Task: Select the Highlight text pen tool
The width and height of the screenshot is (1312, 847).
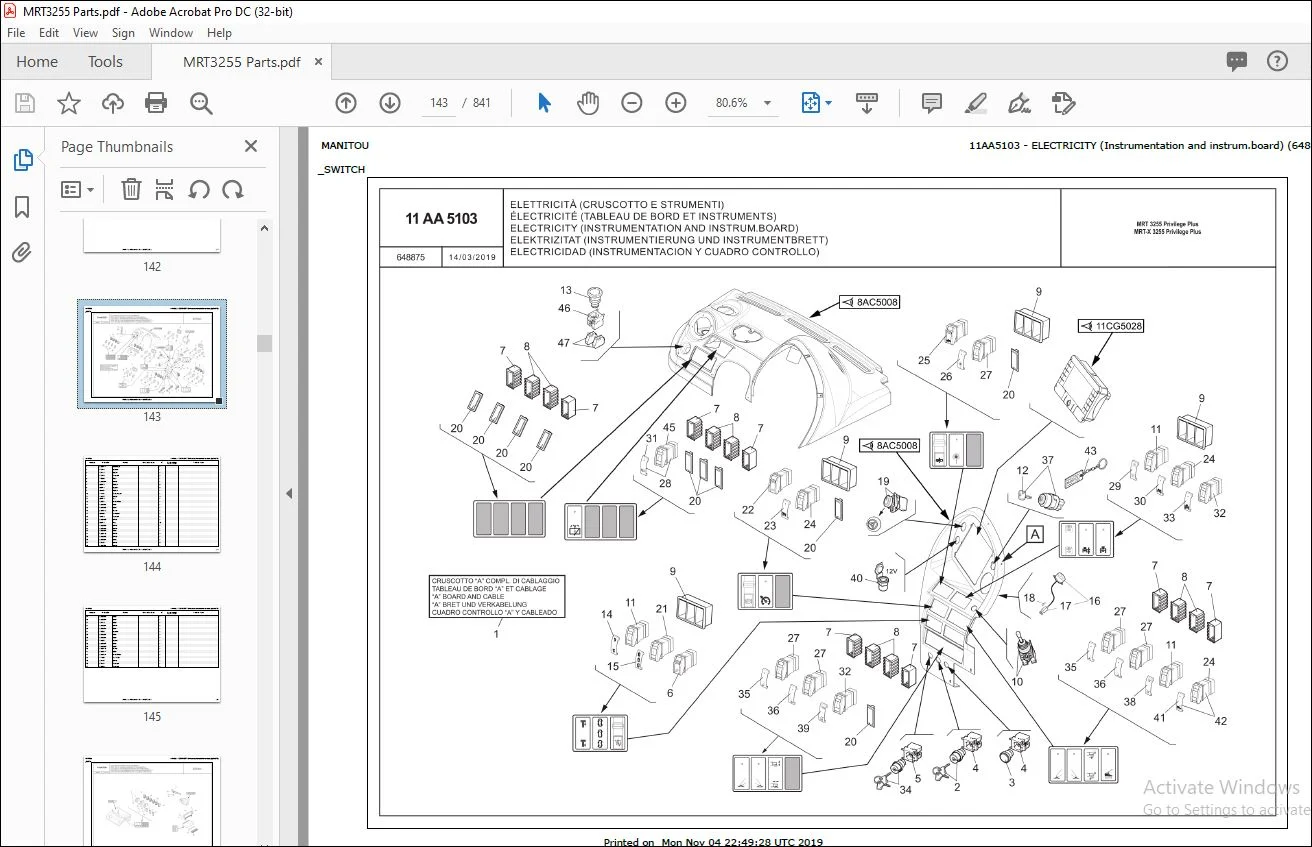Action: pos(975,103)
